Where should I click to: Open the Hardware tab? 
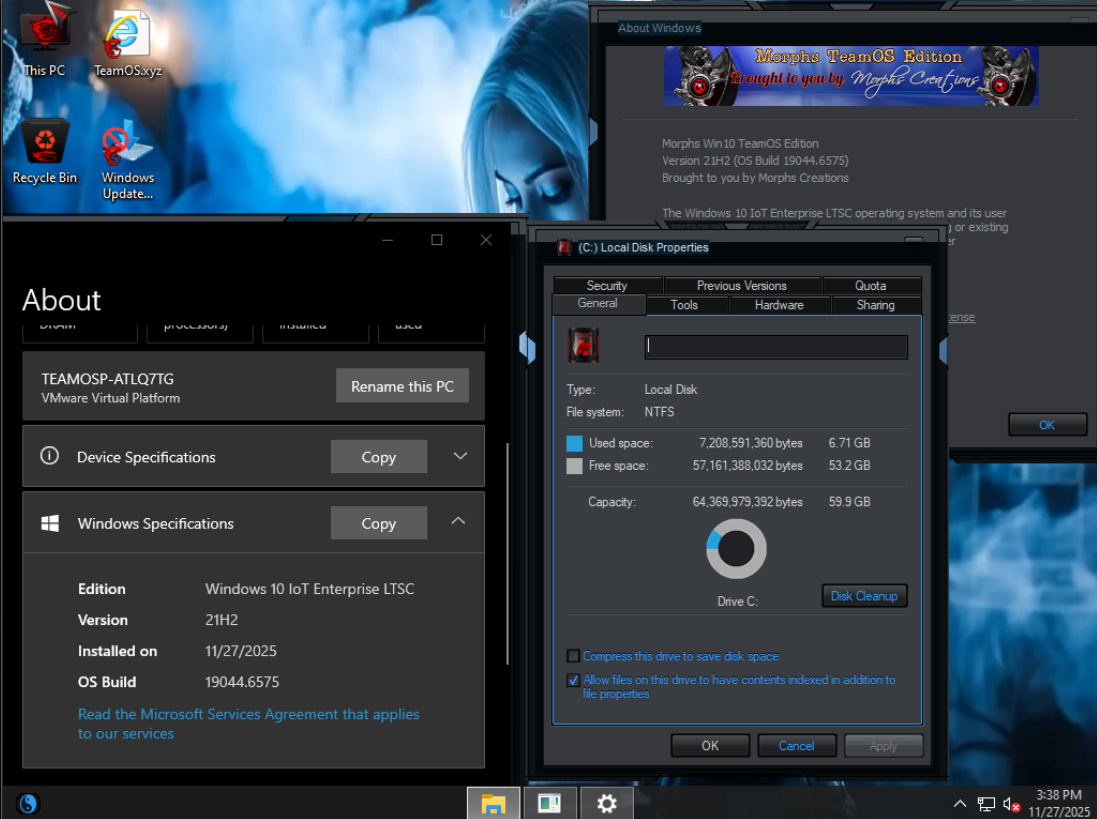[x=779, y=305]
